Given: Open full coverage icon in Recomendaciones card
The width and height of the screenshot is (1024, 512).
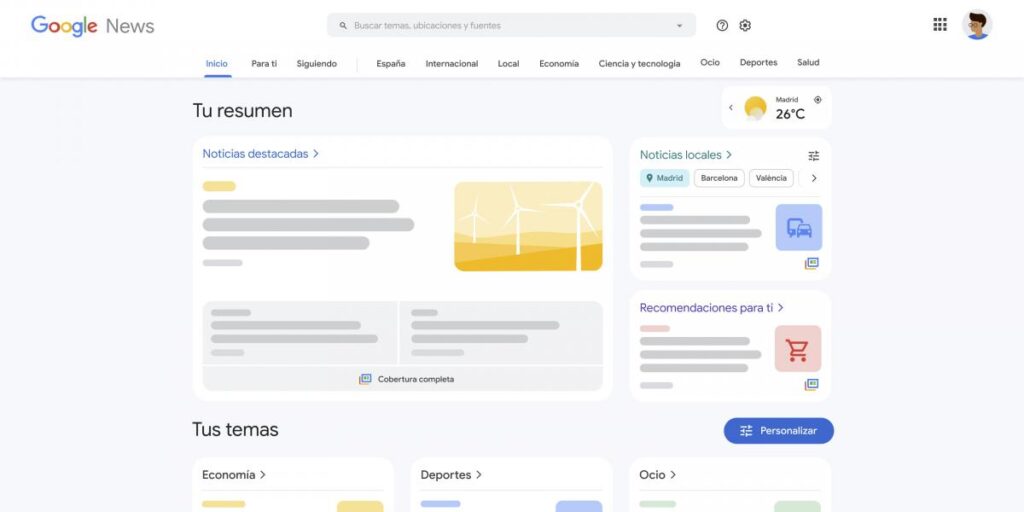Looking at the screenshot, I should 811,385.
